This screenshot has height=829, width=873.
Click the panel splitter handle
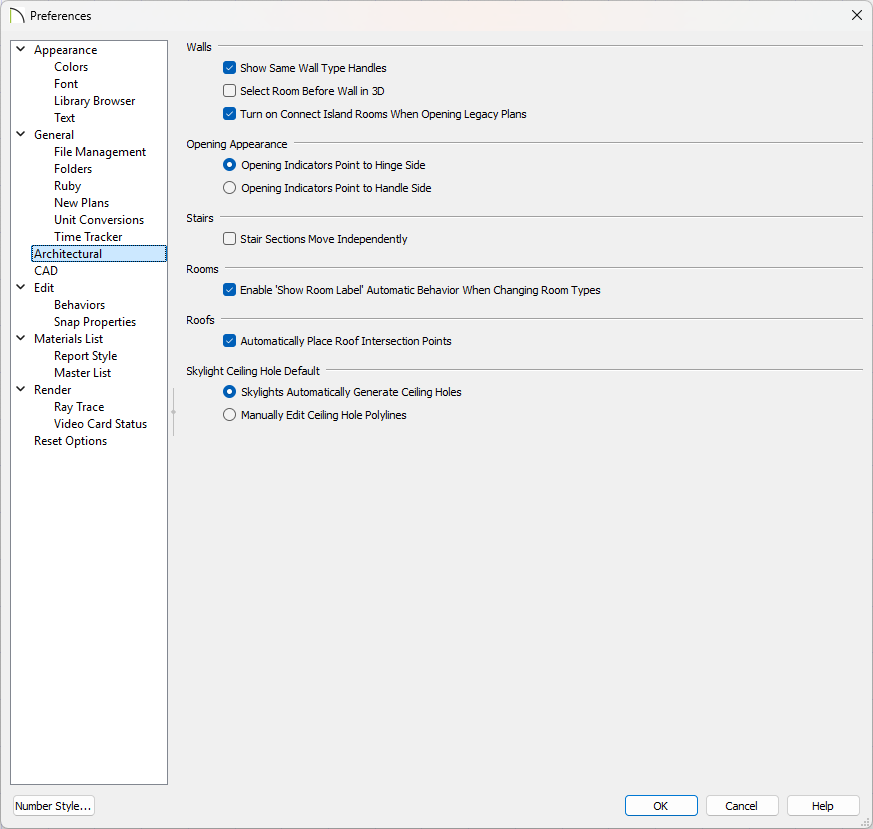click(173, 412)
